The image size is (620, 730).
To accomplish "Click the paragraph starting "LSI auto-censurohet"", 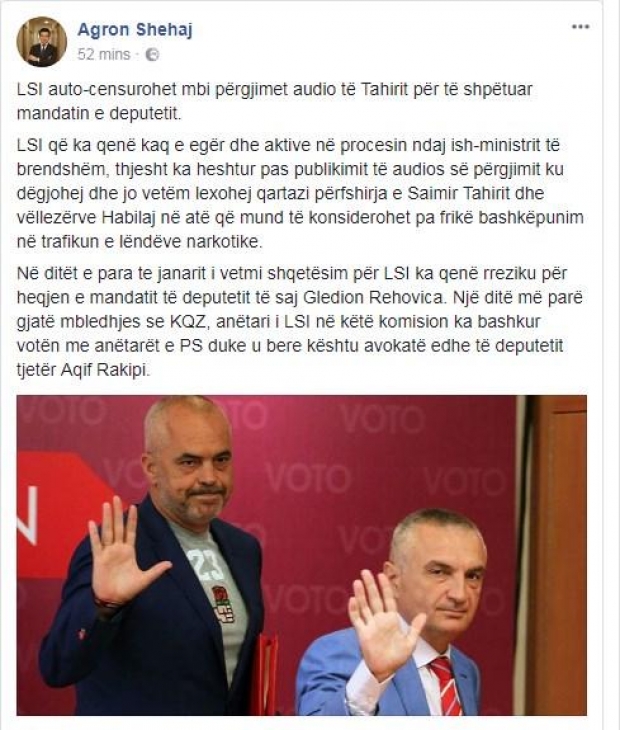I will pos(275,101).
